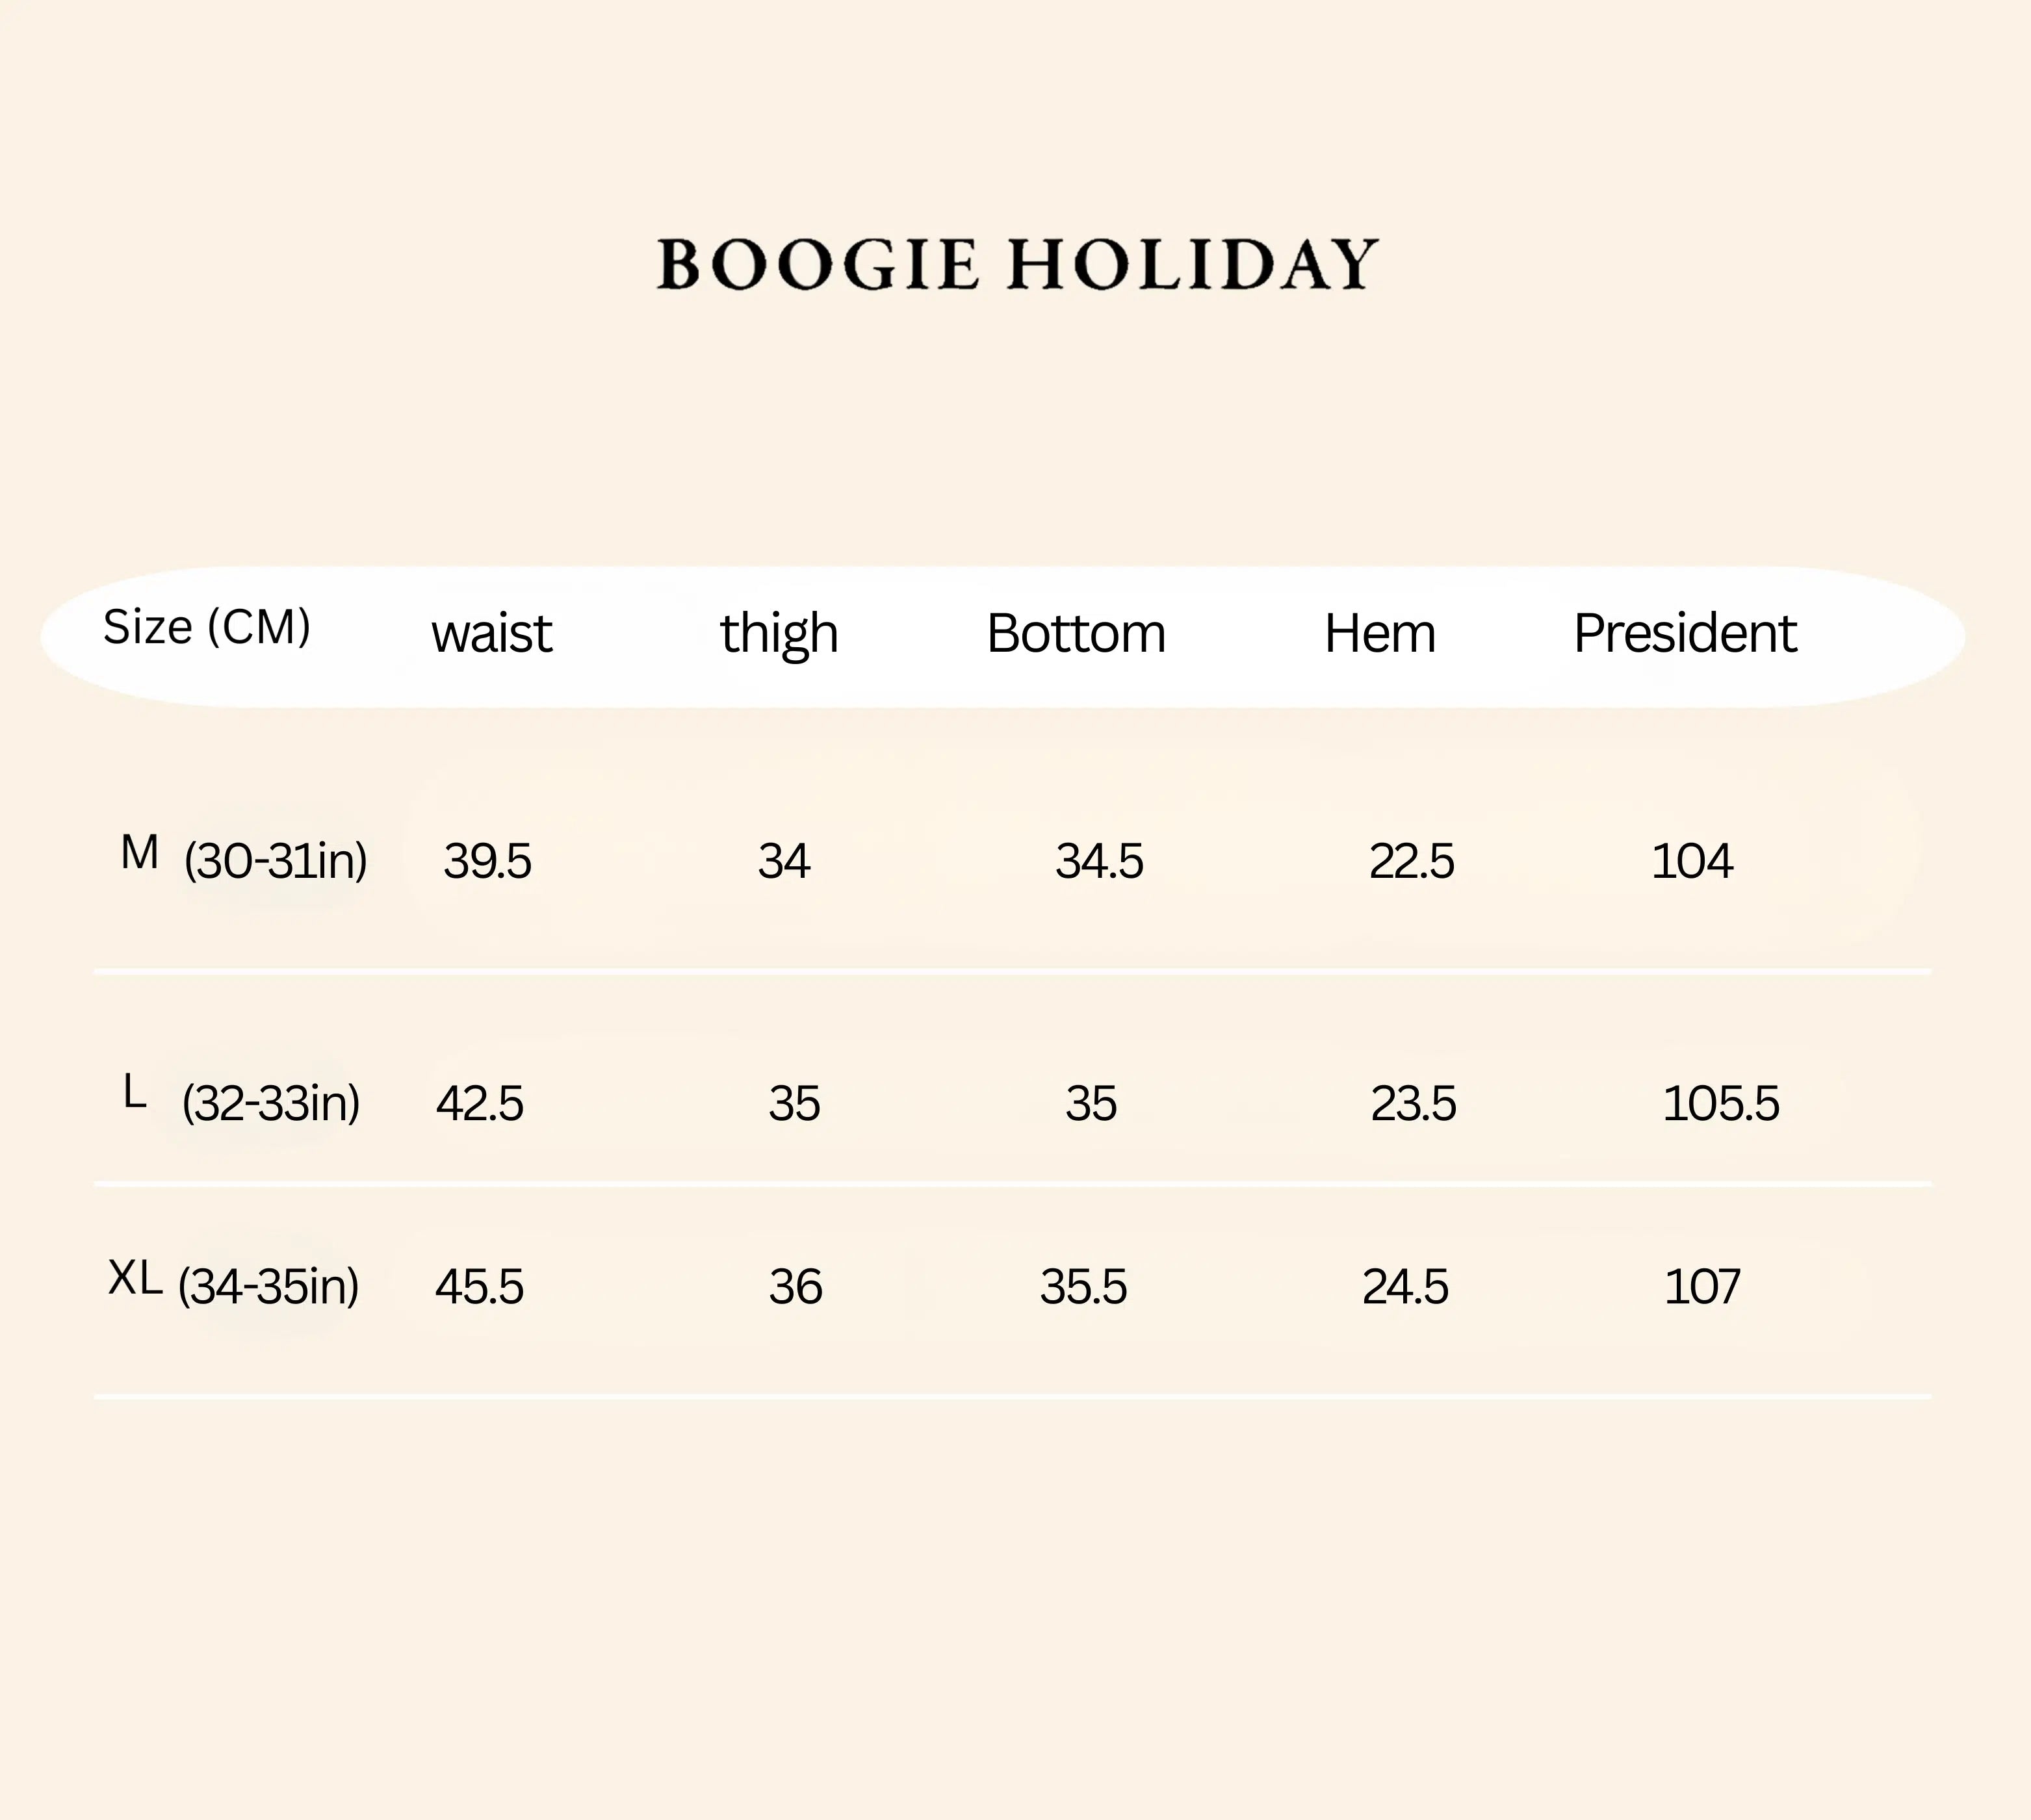Click the waist column header
Image resolution: width=2031 pixels, height=1820 pixels.
(x=491, y=633)
